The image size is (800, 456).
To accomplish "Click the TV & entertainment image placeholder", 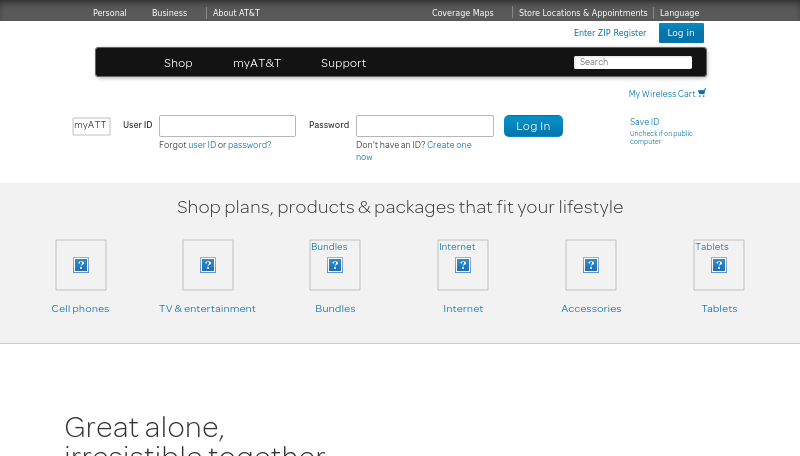I will (x=208, y=265).
